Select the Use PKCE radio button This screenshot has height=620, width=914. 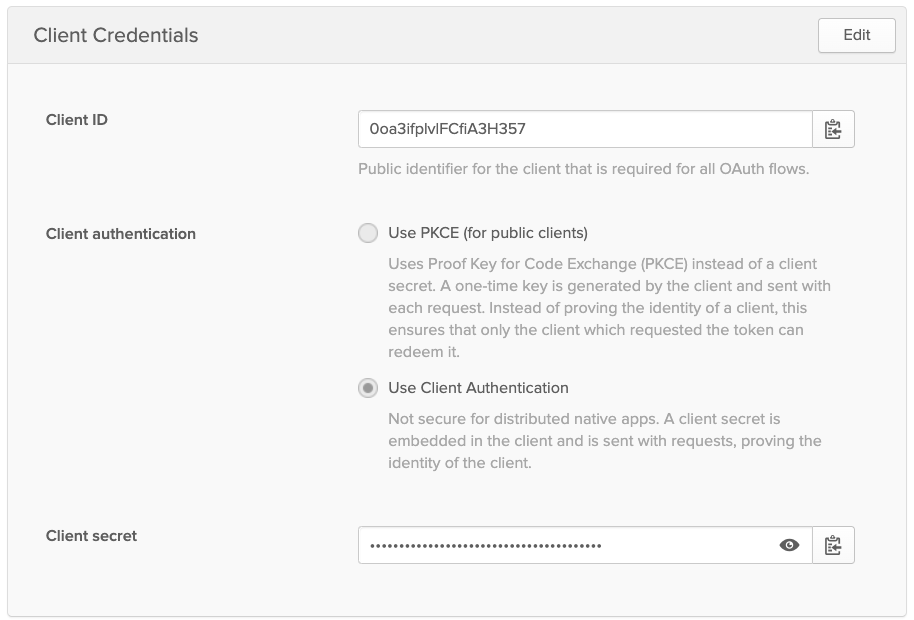coord(368,233)
